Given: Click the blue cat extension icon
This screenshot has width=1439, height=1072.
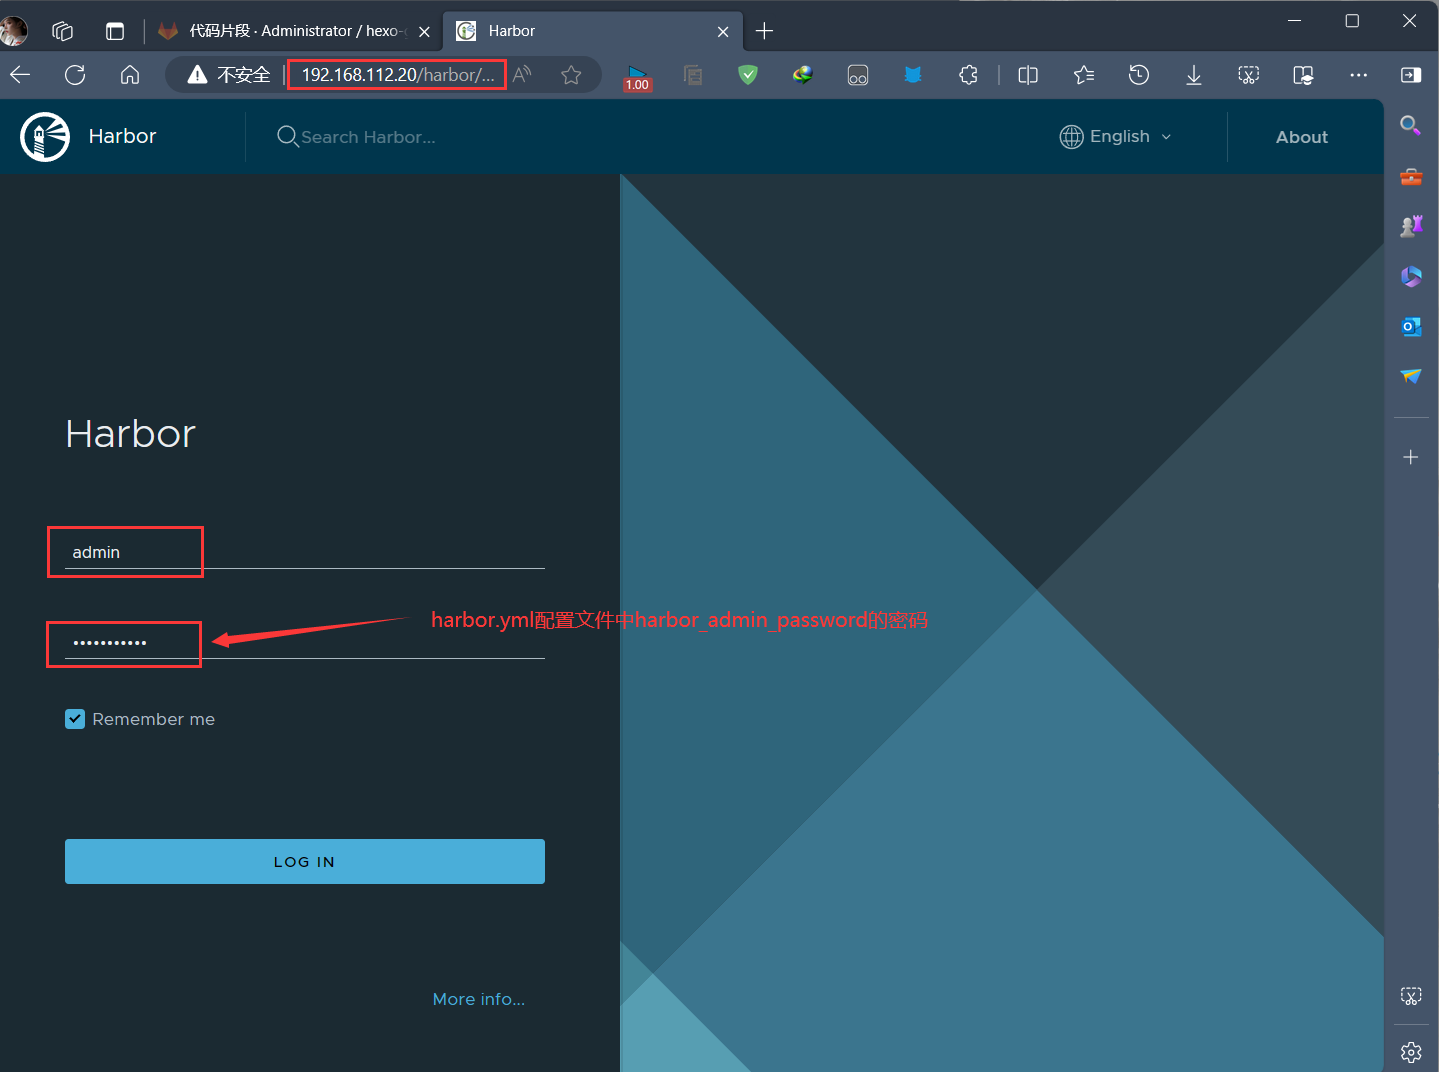Looking at the screenshot, I should 913,75.
